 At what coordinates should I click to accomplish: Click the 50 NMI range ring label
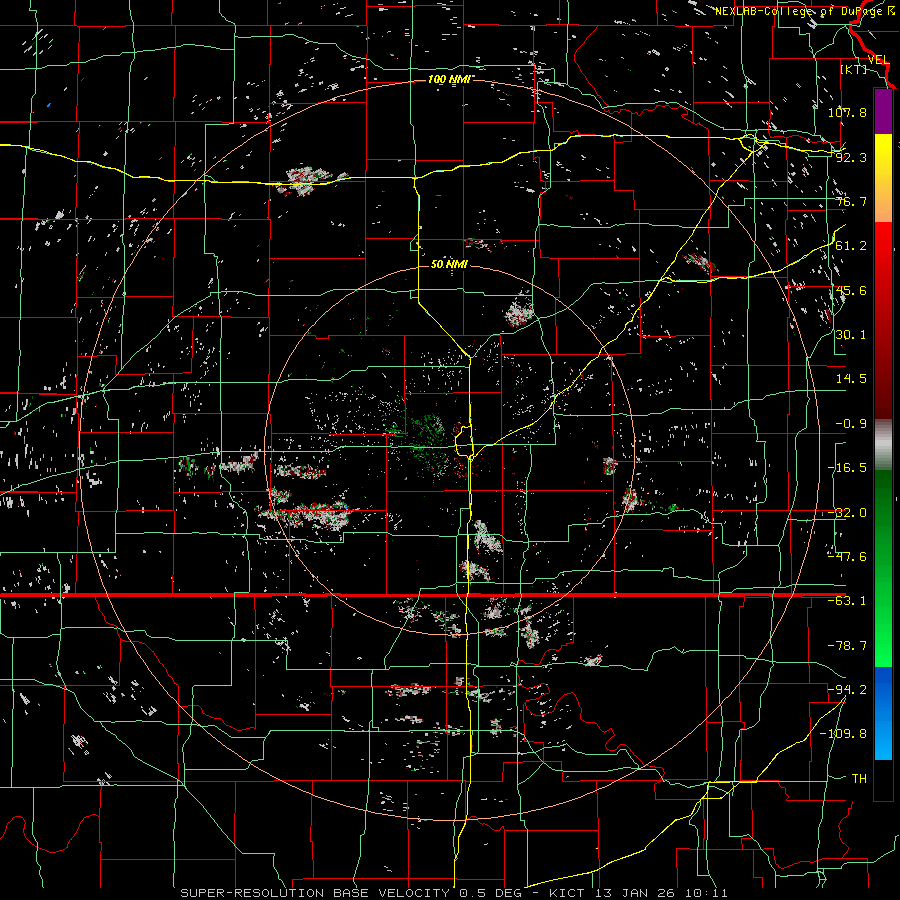tap(449, 264)
